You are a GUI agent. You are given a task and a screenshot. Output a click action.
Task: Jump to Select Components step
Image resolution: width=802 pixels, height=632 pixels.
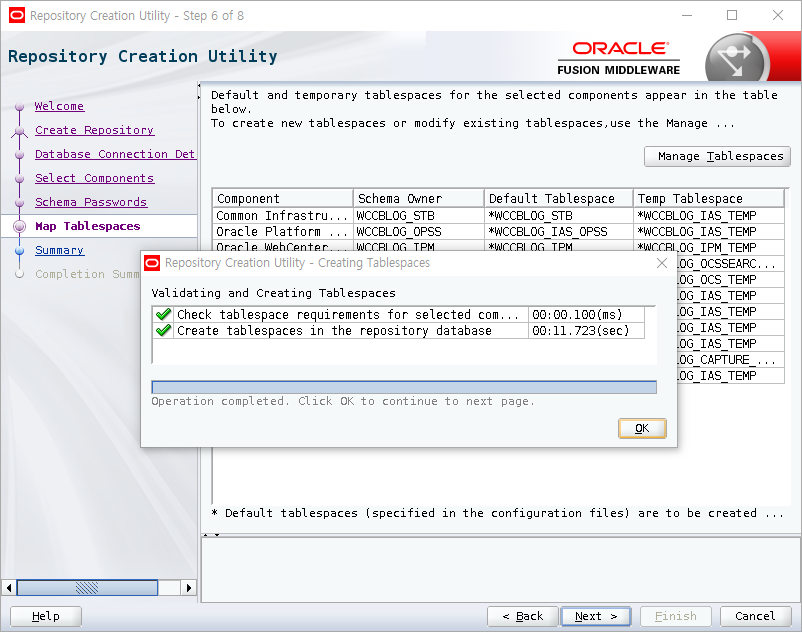(94, 178)
